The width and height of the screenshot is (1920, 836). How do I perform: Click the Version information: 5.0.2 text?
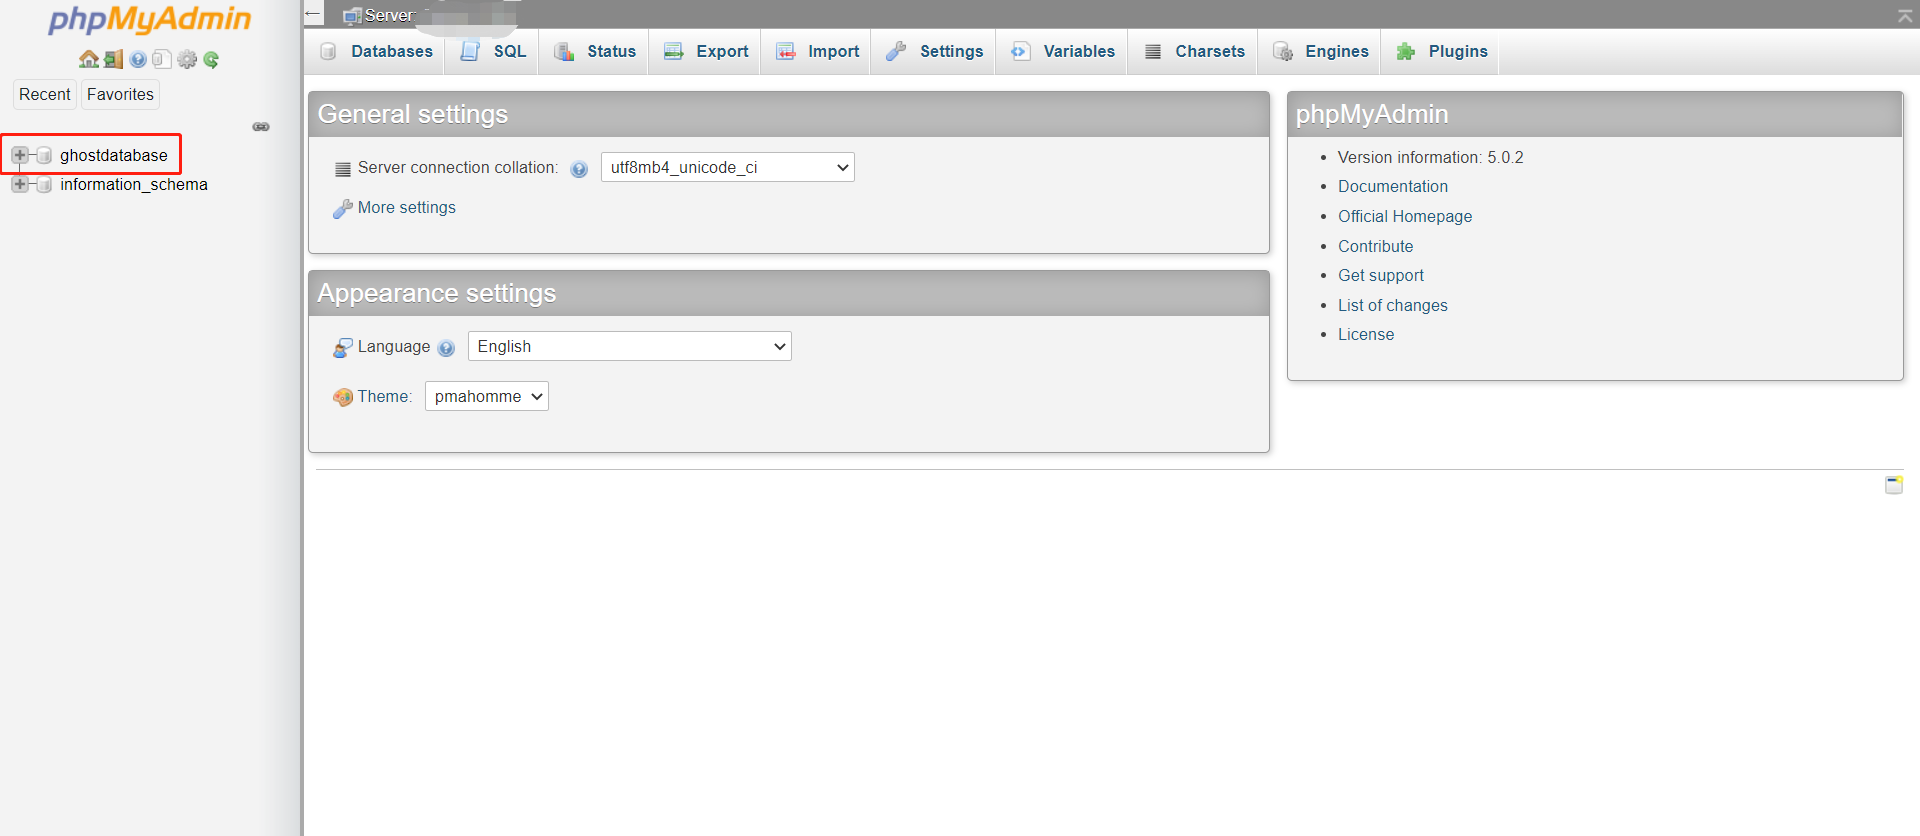[x=1430, y=157]
